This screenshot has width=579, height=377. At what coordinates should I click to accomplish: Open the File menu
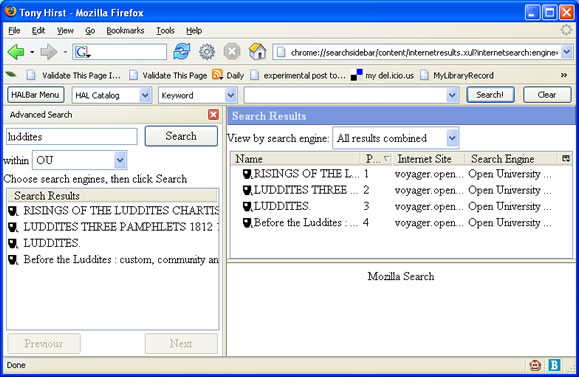14,31
